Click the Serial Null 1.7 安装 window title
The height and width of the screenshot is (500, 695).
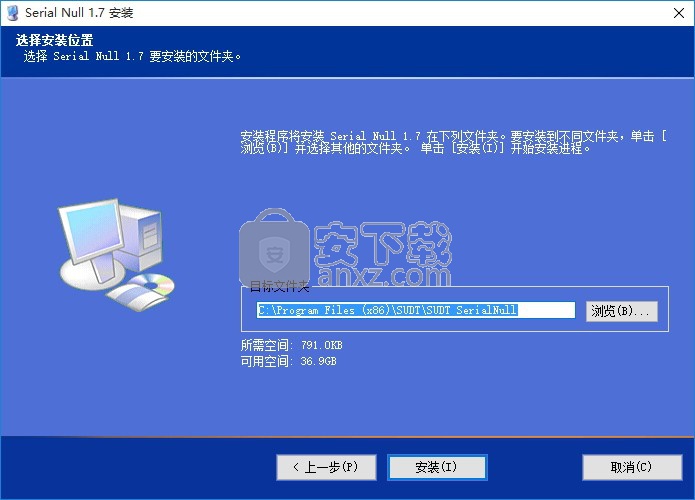tap(79, 13)
